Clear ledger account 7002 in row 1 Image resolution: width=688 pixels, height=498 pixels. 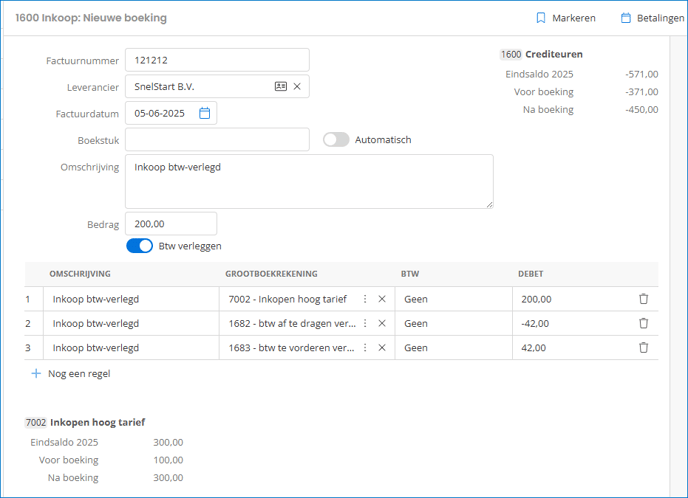pos(382,299)
